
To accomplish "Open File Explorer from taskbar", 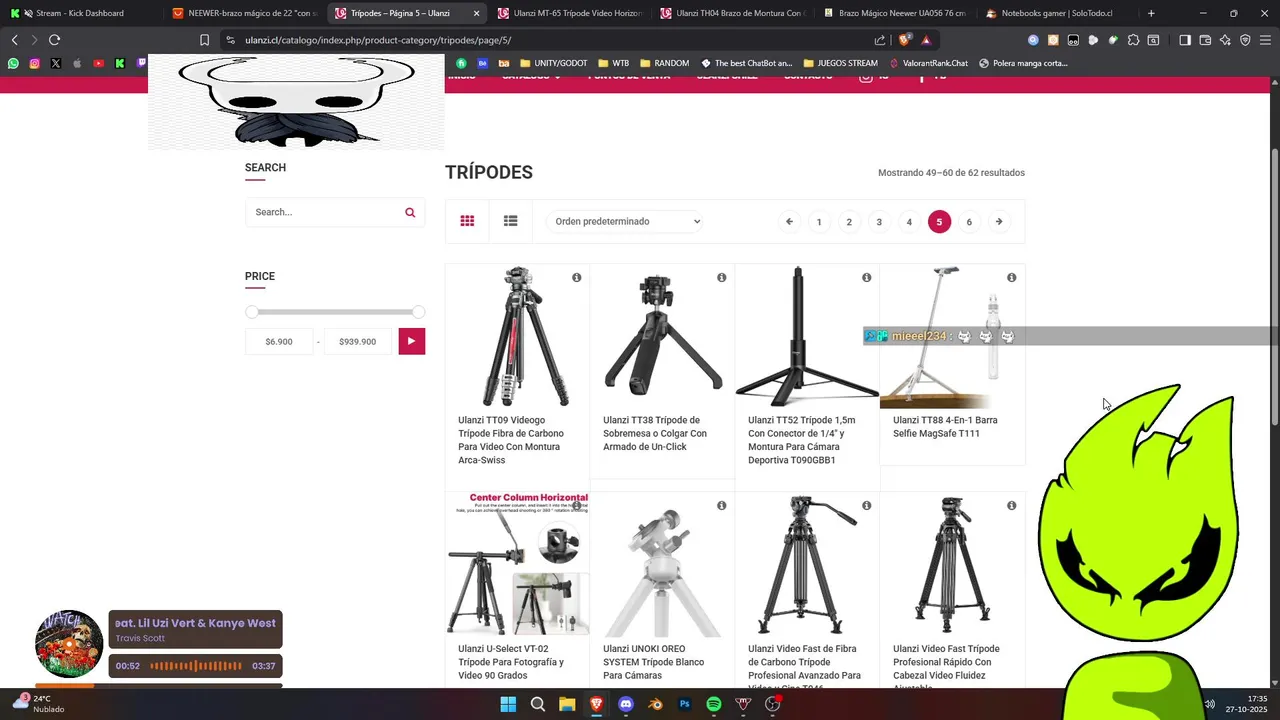I will coord(567,704).
